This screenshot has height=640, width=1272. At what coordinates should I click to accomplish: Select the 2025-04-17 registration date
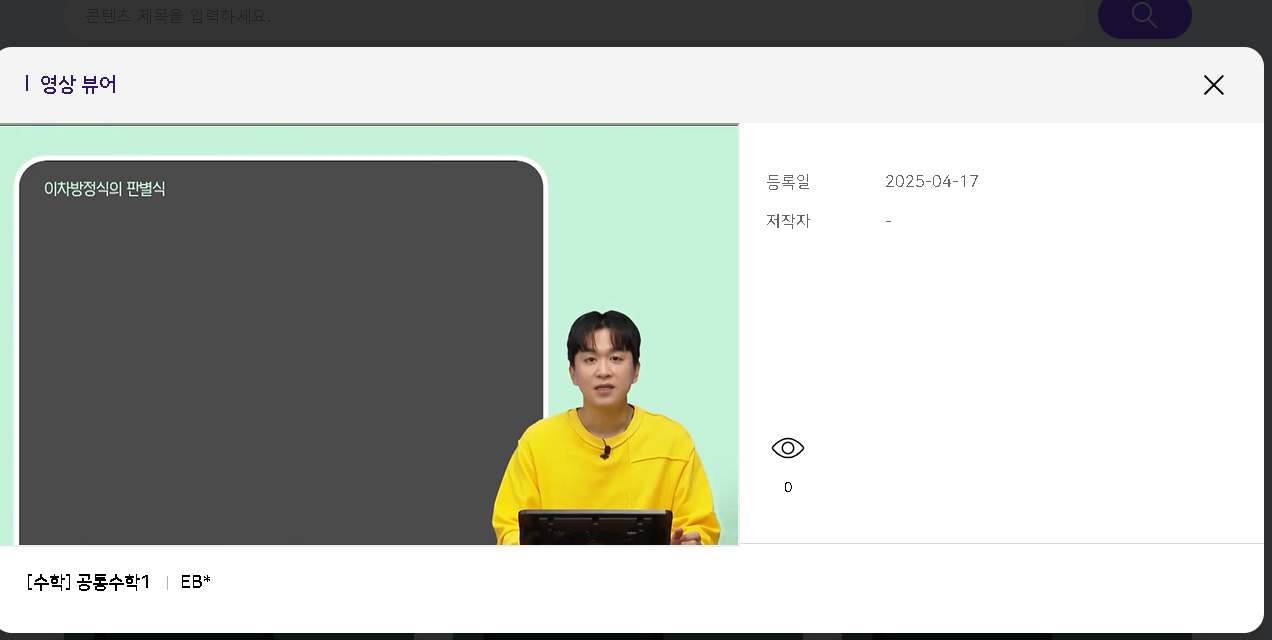932,182
